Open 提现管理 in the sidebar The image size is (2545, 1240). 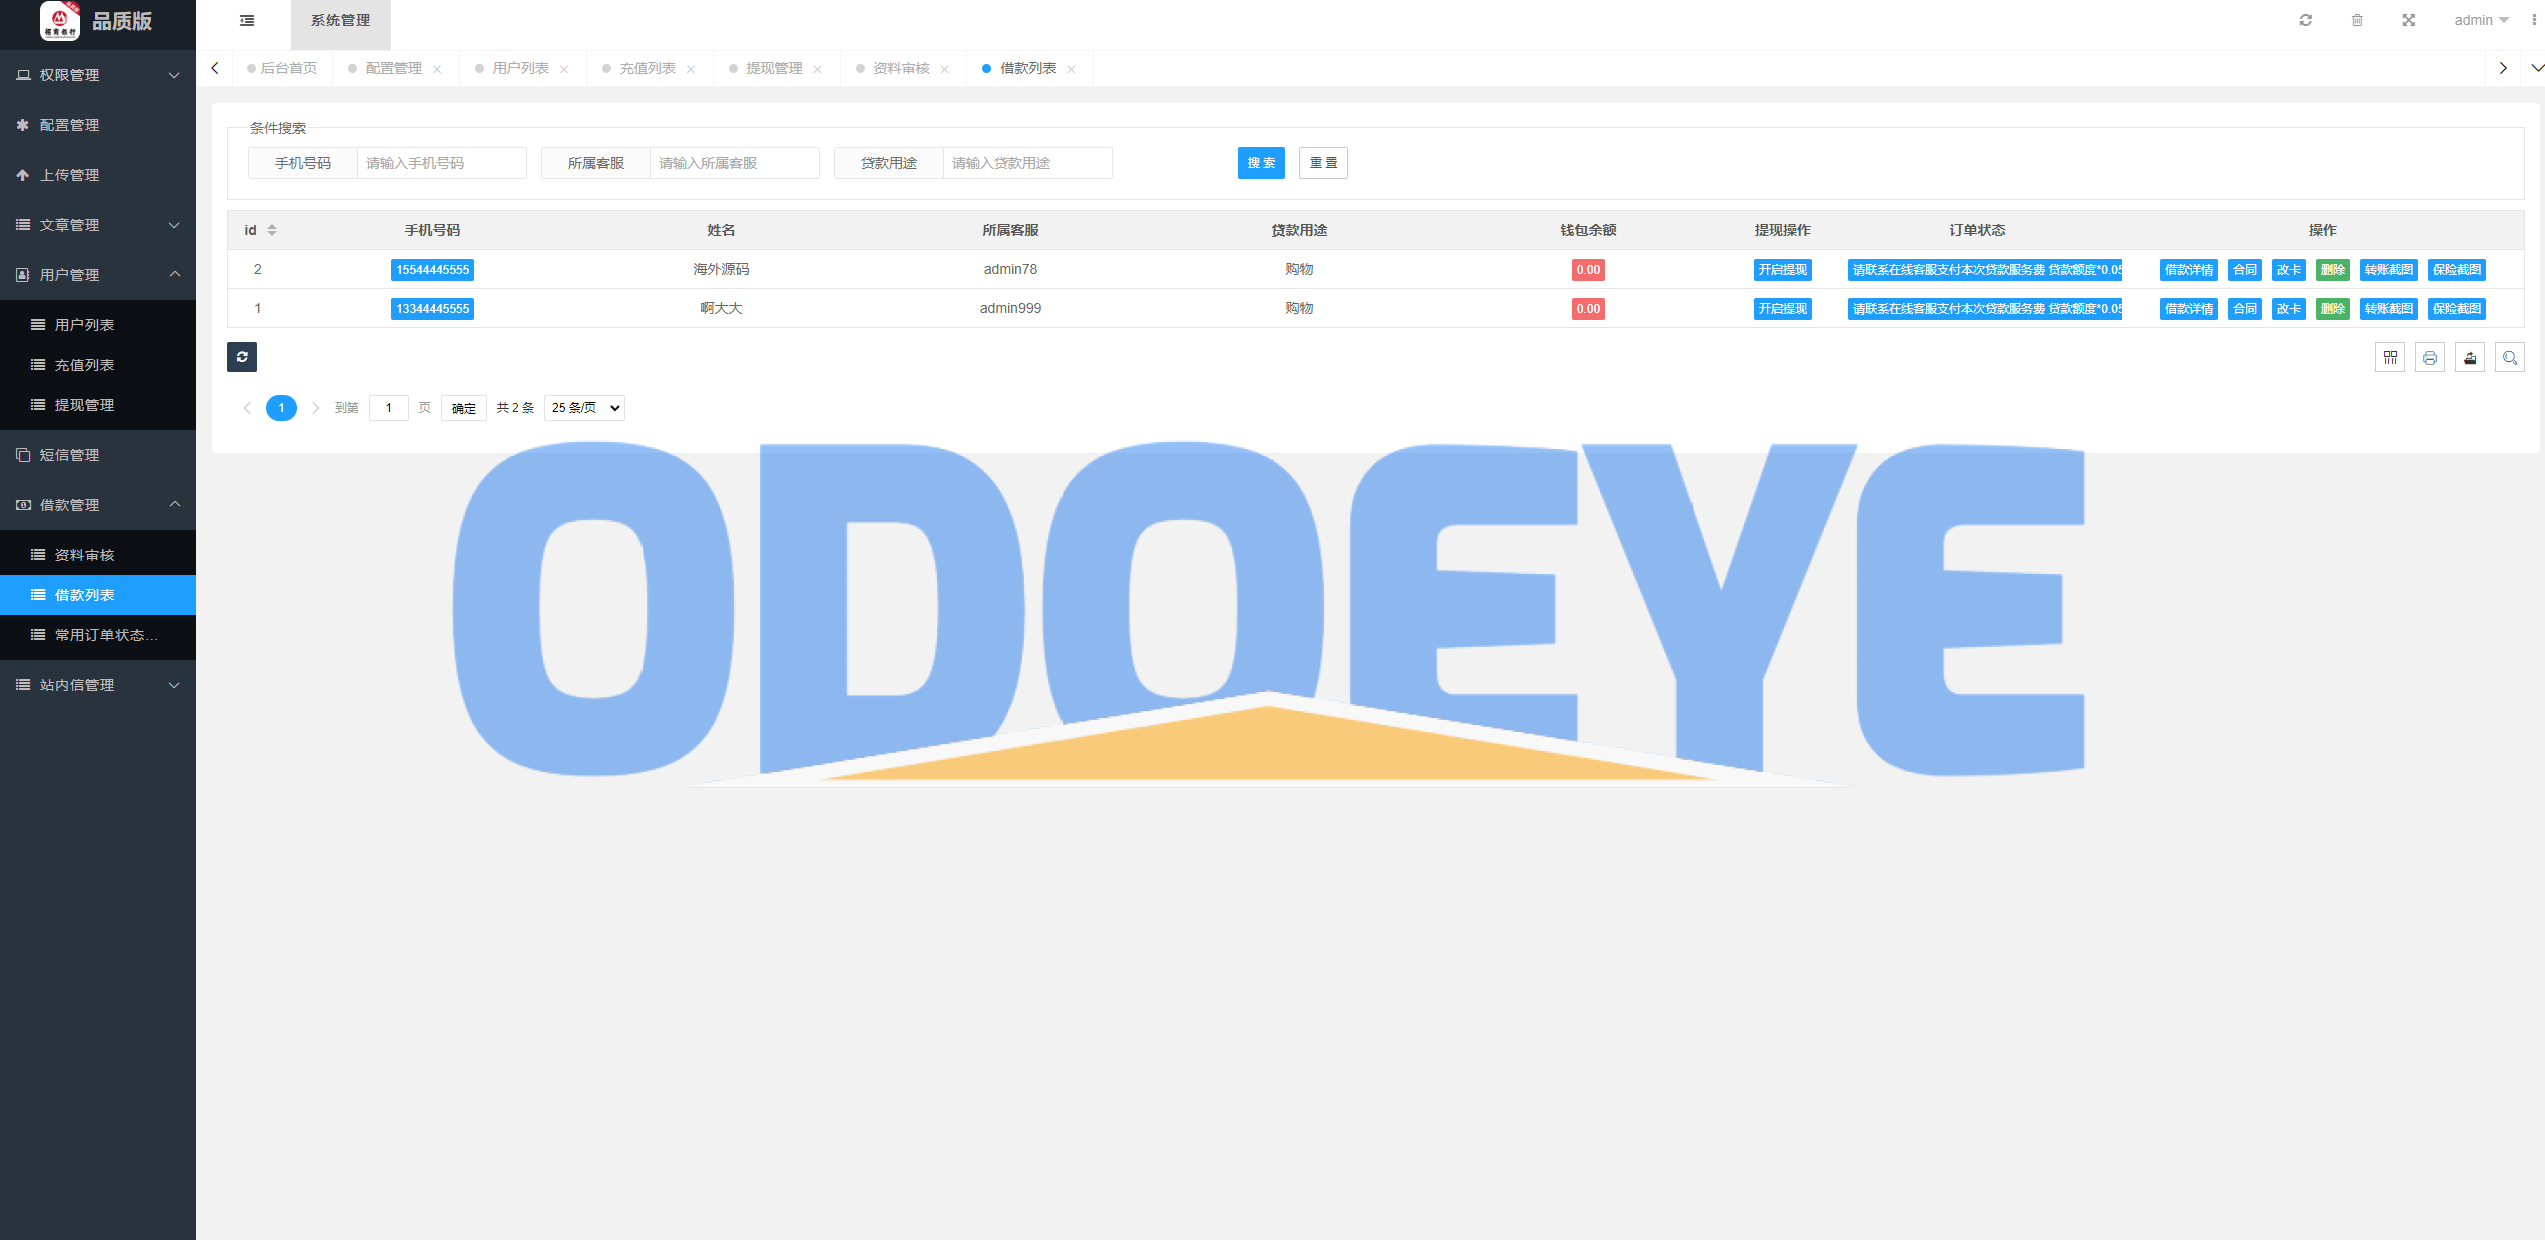pyautogui.click(x=98, y=405)
